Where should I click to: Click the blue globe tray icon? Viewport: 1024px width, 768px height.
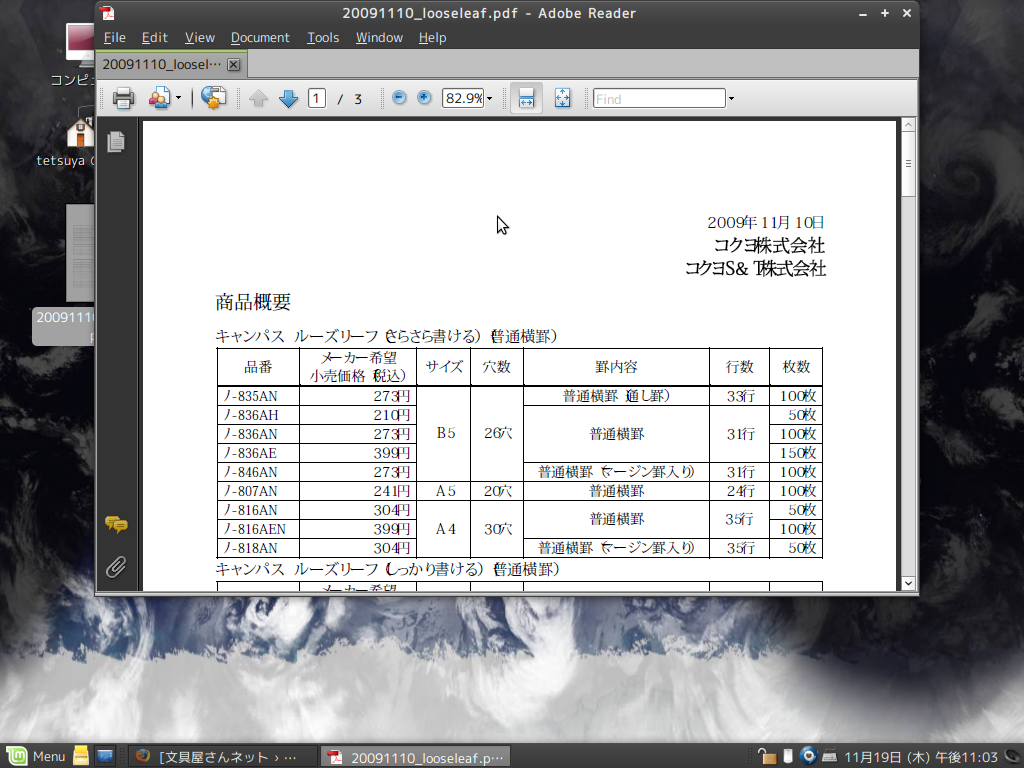click(x=808, y=756)
